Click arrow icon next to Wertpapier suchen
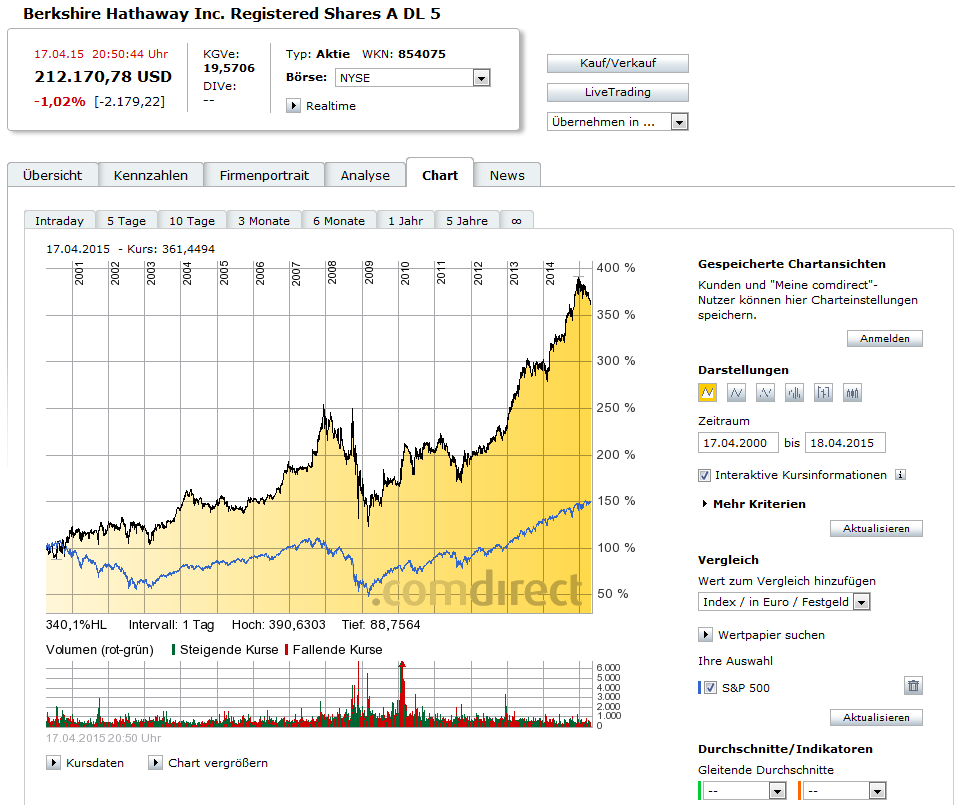Screen dimensions: 955x805 (x=705, y=635)
